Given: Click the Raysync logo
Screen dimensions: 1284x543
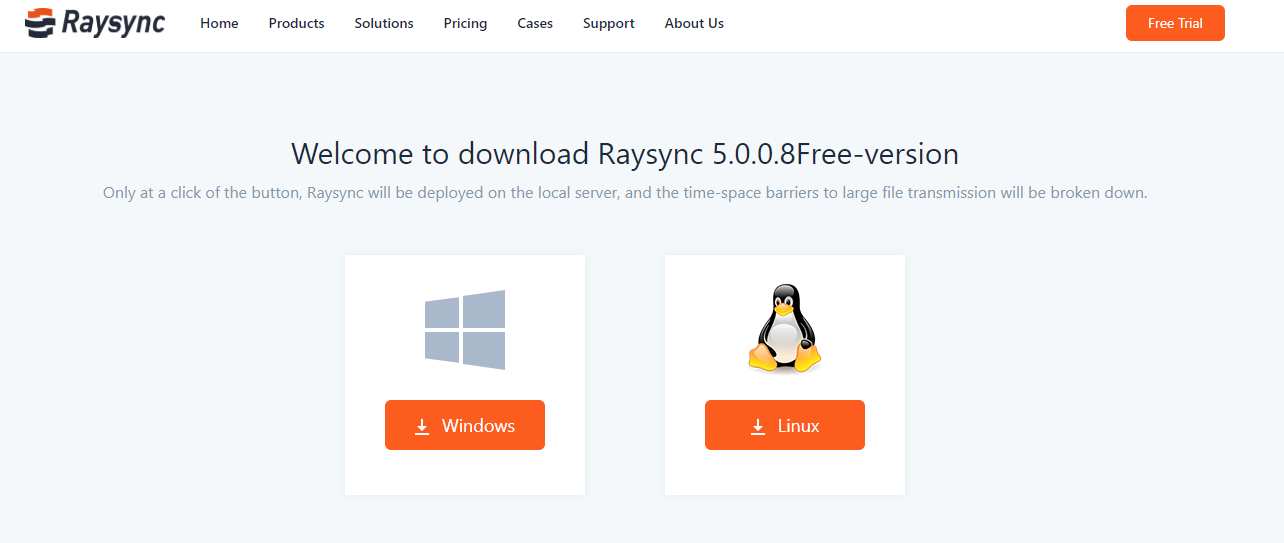Looking at the screenshot, I should pyautogui.click(x=95, y=23).
